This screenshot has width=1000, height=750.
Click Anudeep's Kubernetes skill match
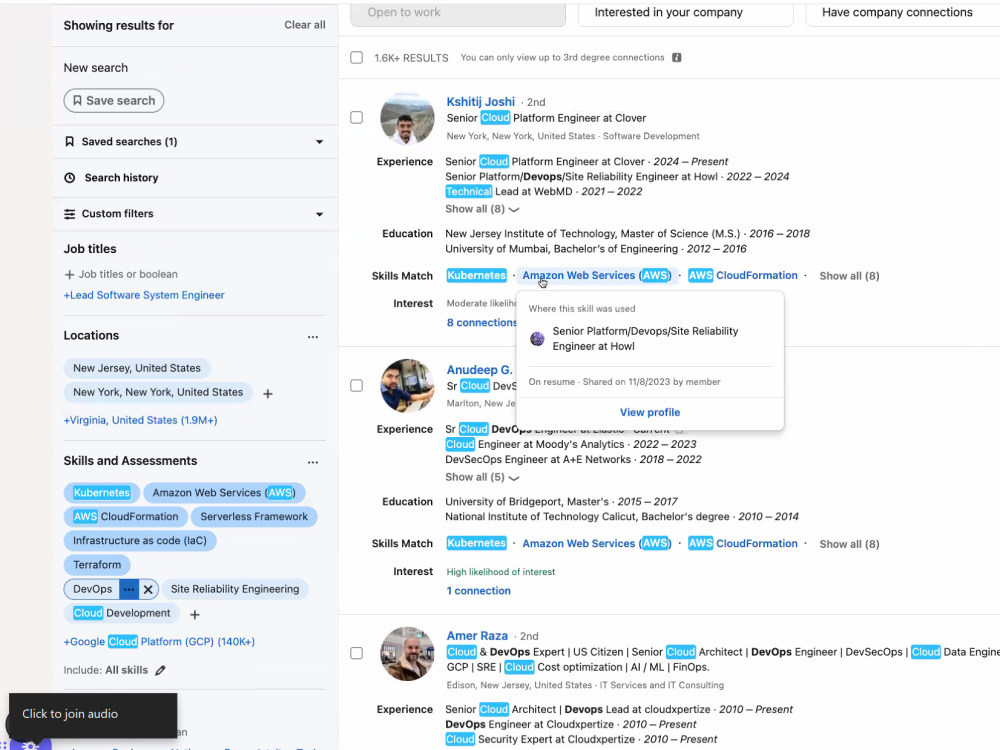point(476,543)
